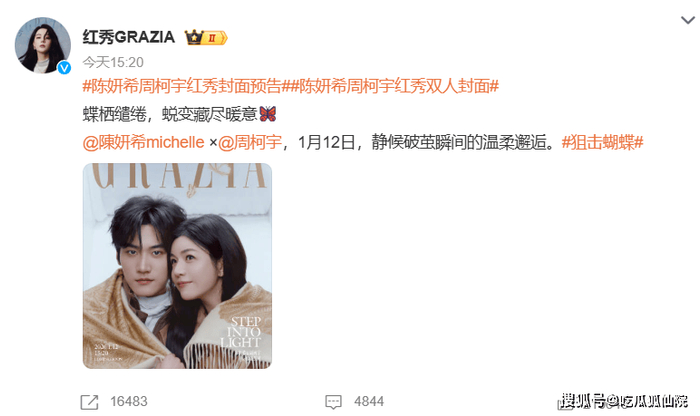Image resolution: width=700 pixels, height=416 pixels.
Task: Open the 红秀GRAZIA username link
Action: point(129,37)
